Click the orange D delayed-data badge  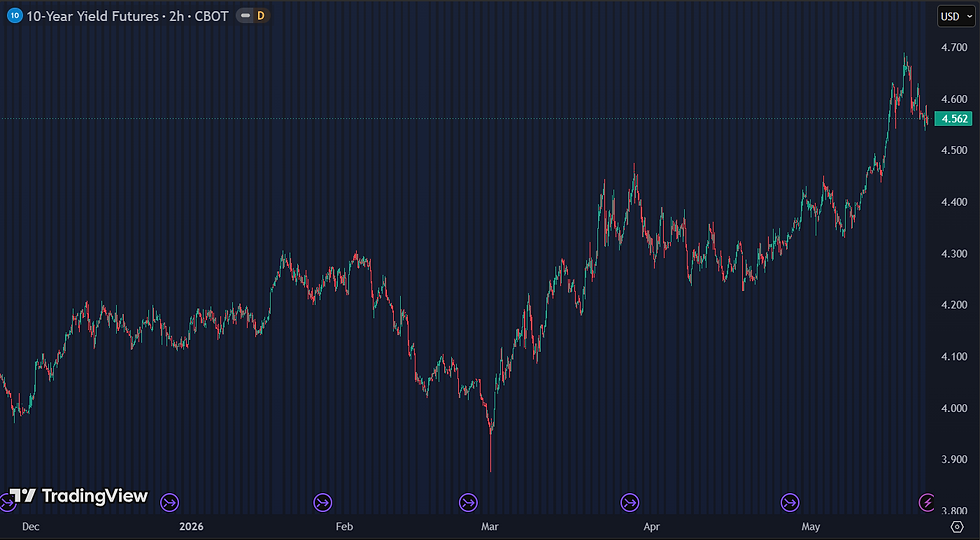(x=261, y=16)
